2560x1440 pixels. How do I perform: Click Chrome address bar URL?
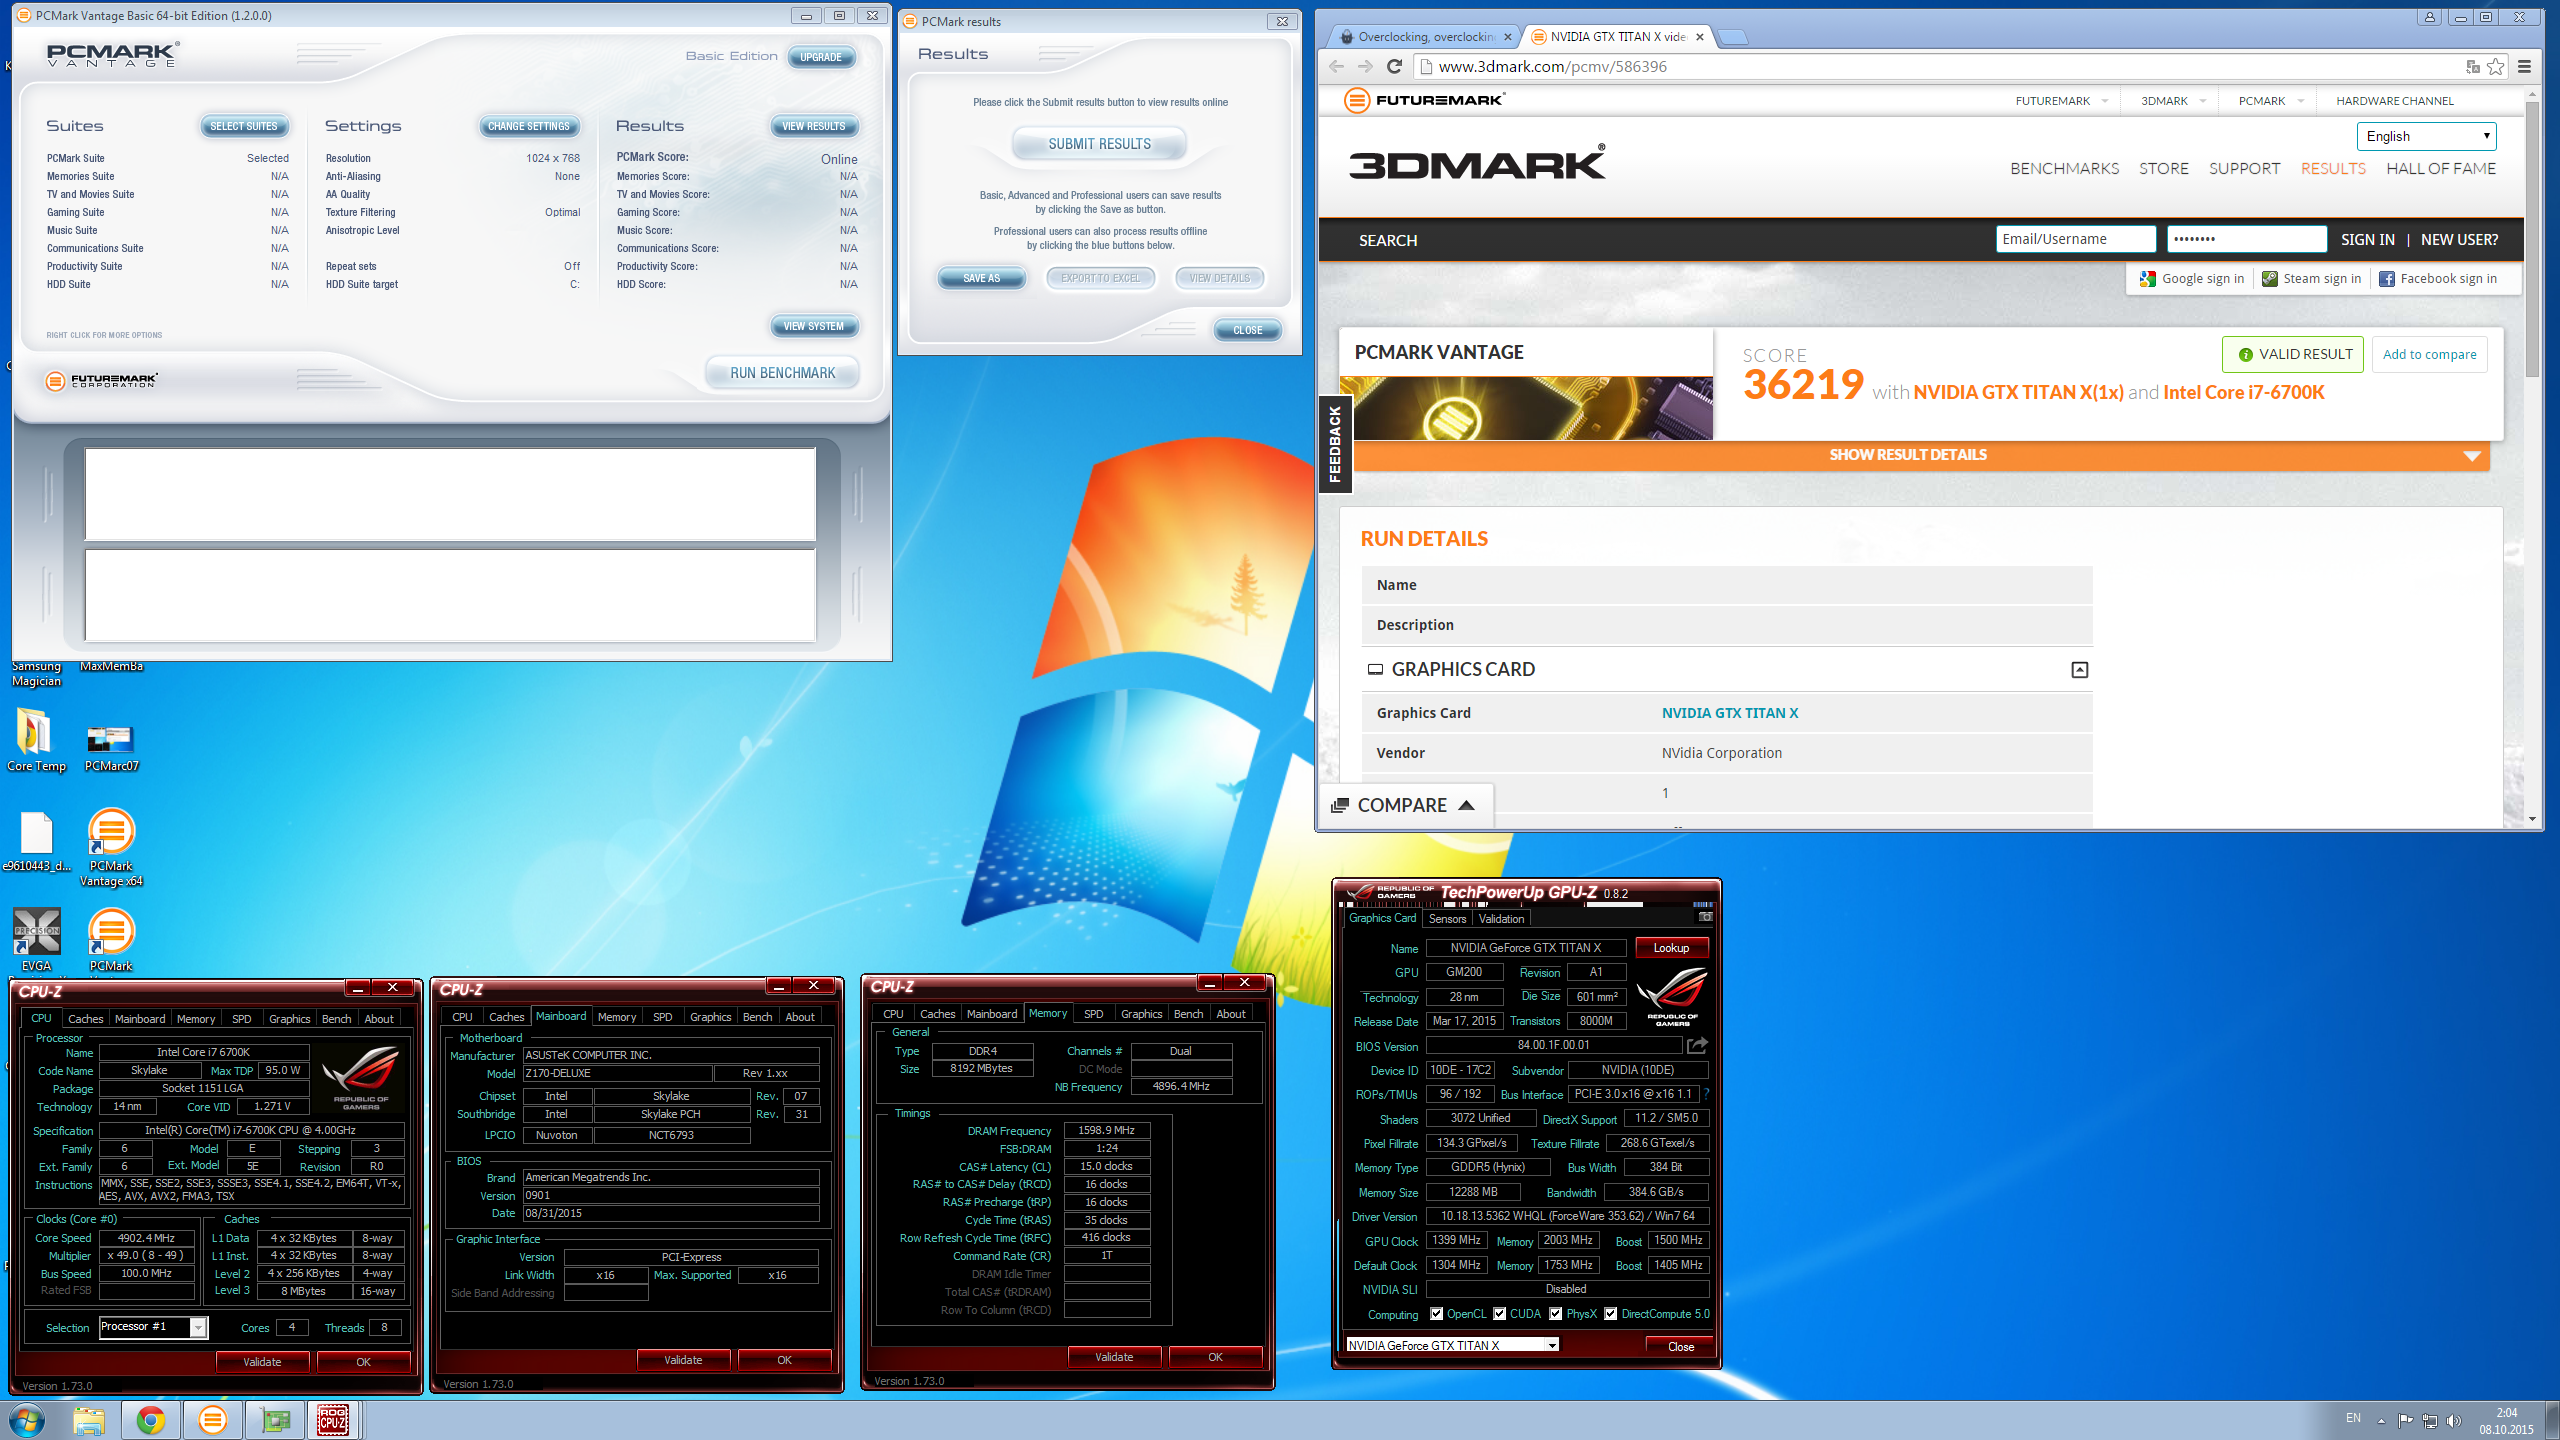[x=1552, y=67]
